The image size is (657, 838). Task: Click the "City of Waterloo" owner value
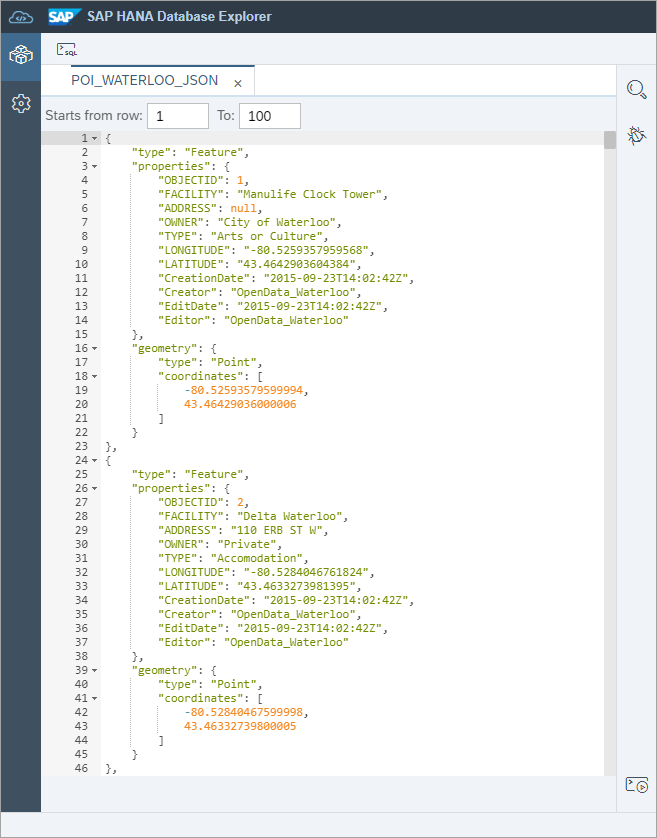(276, 222)
